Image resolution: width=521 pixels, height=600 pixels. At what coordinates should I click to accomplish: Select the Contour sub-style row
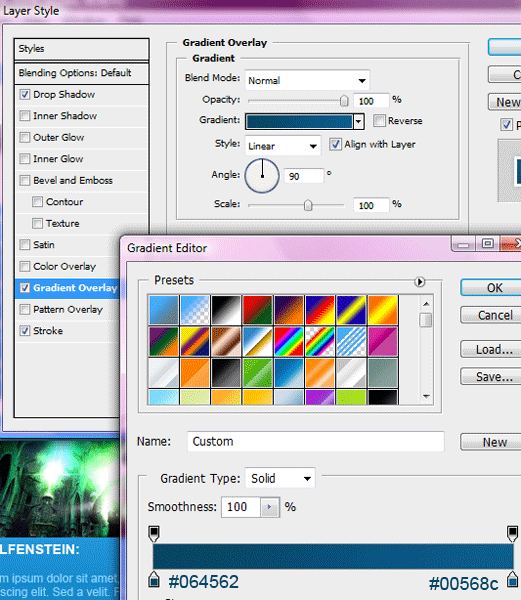[81, 202]
